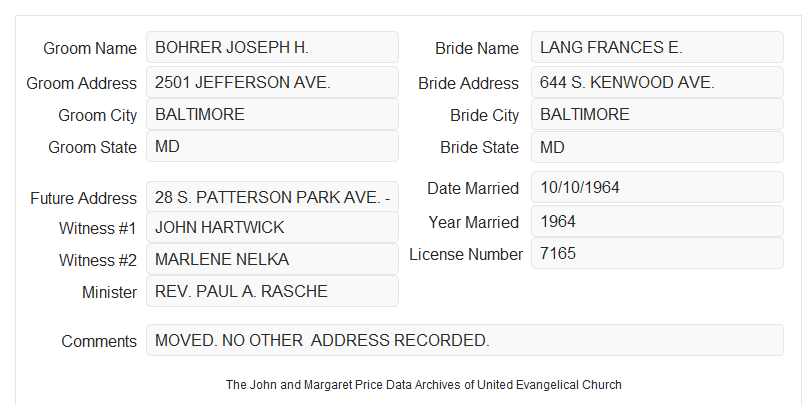The height and width of the screenshot is (405, 805).
Task: Click the Witness #1 field
Action: (272, 227)
